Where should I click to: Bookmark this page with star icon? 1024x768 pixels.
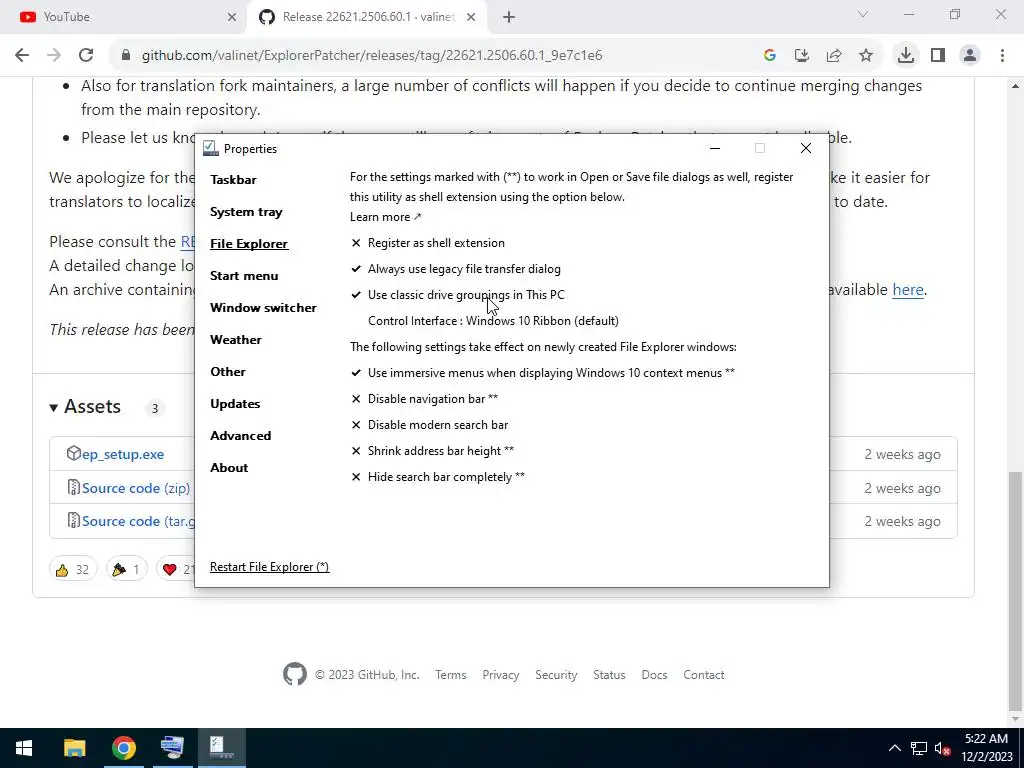point(866,56)
